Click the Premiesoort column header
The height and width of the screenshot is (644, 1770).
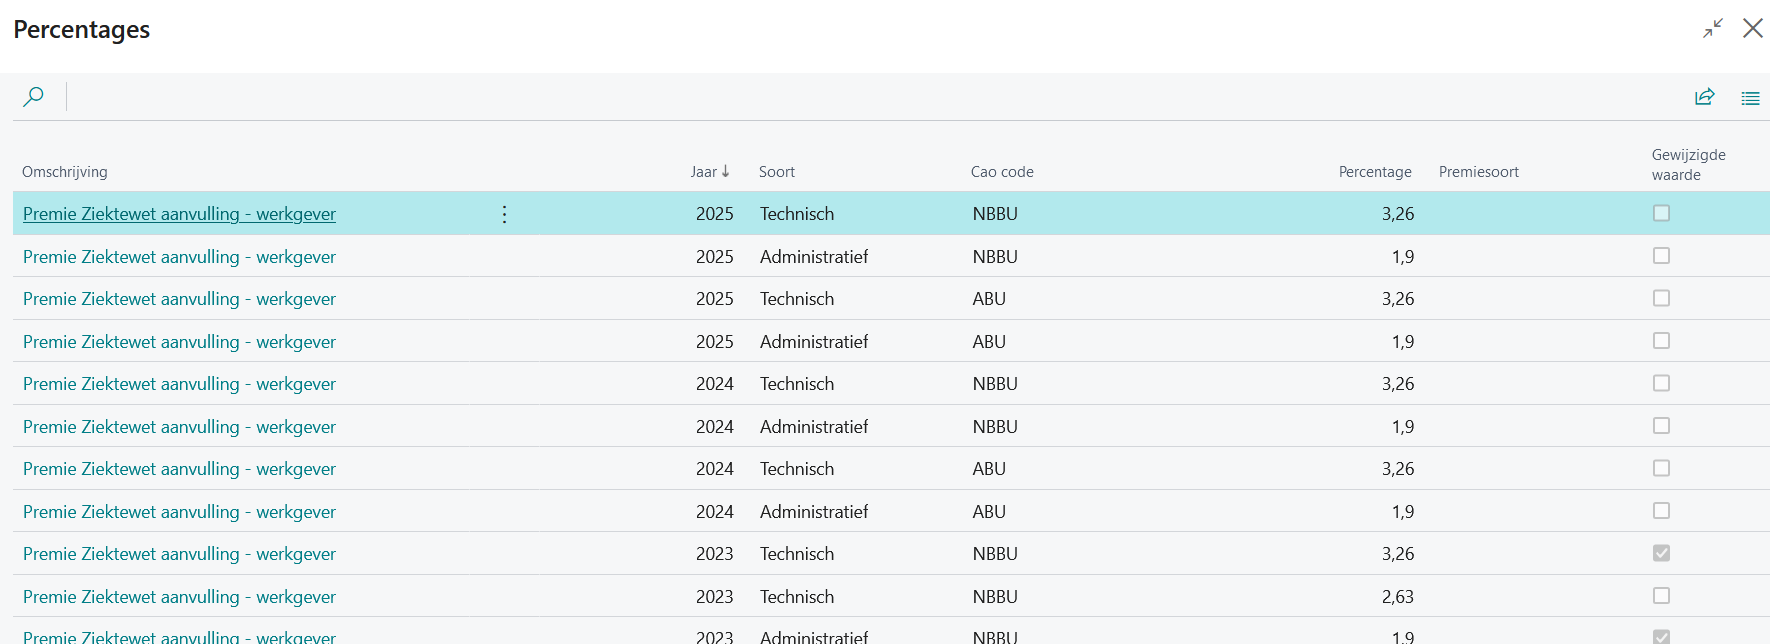pyautogui.click(x=1478, y=172)
